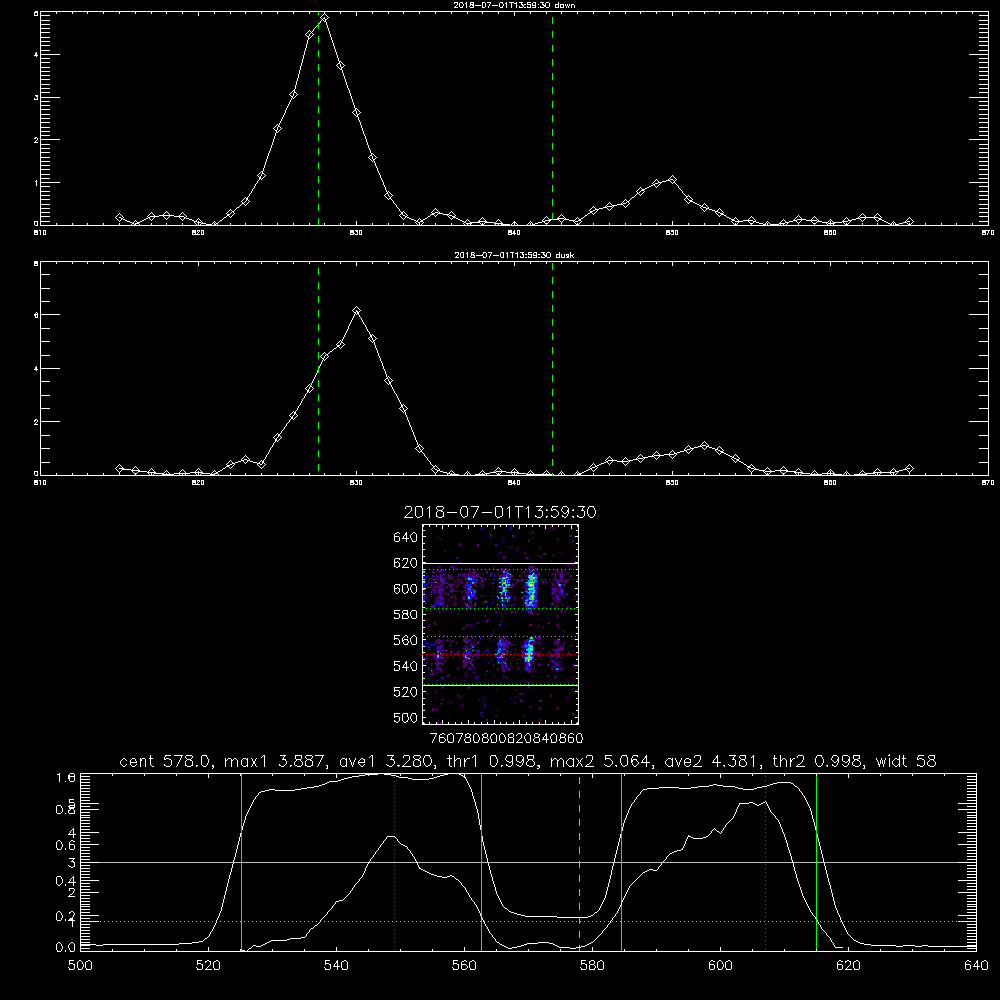Click the '1.6' y-axis label of the bottom plot

[66, 777]
